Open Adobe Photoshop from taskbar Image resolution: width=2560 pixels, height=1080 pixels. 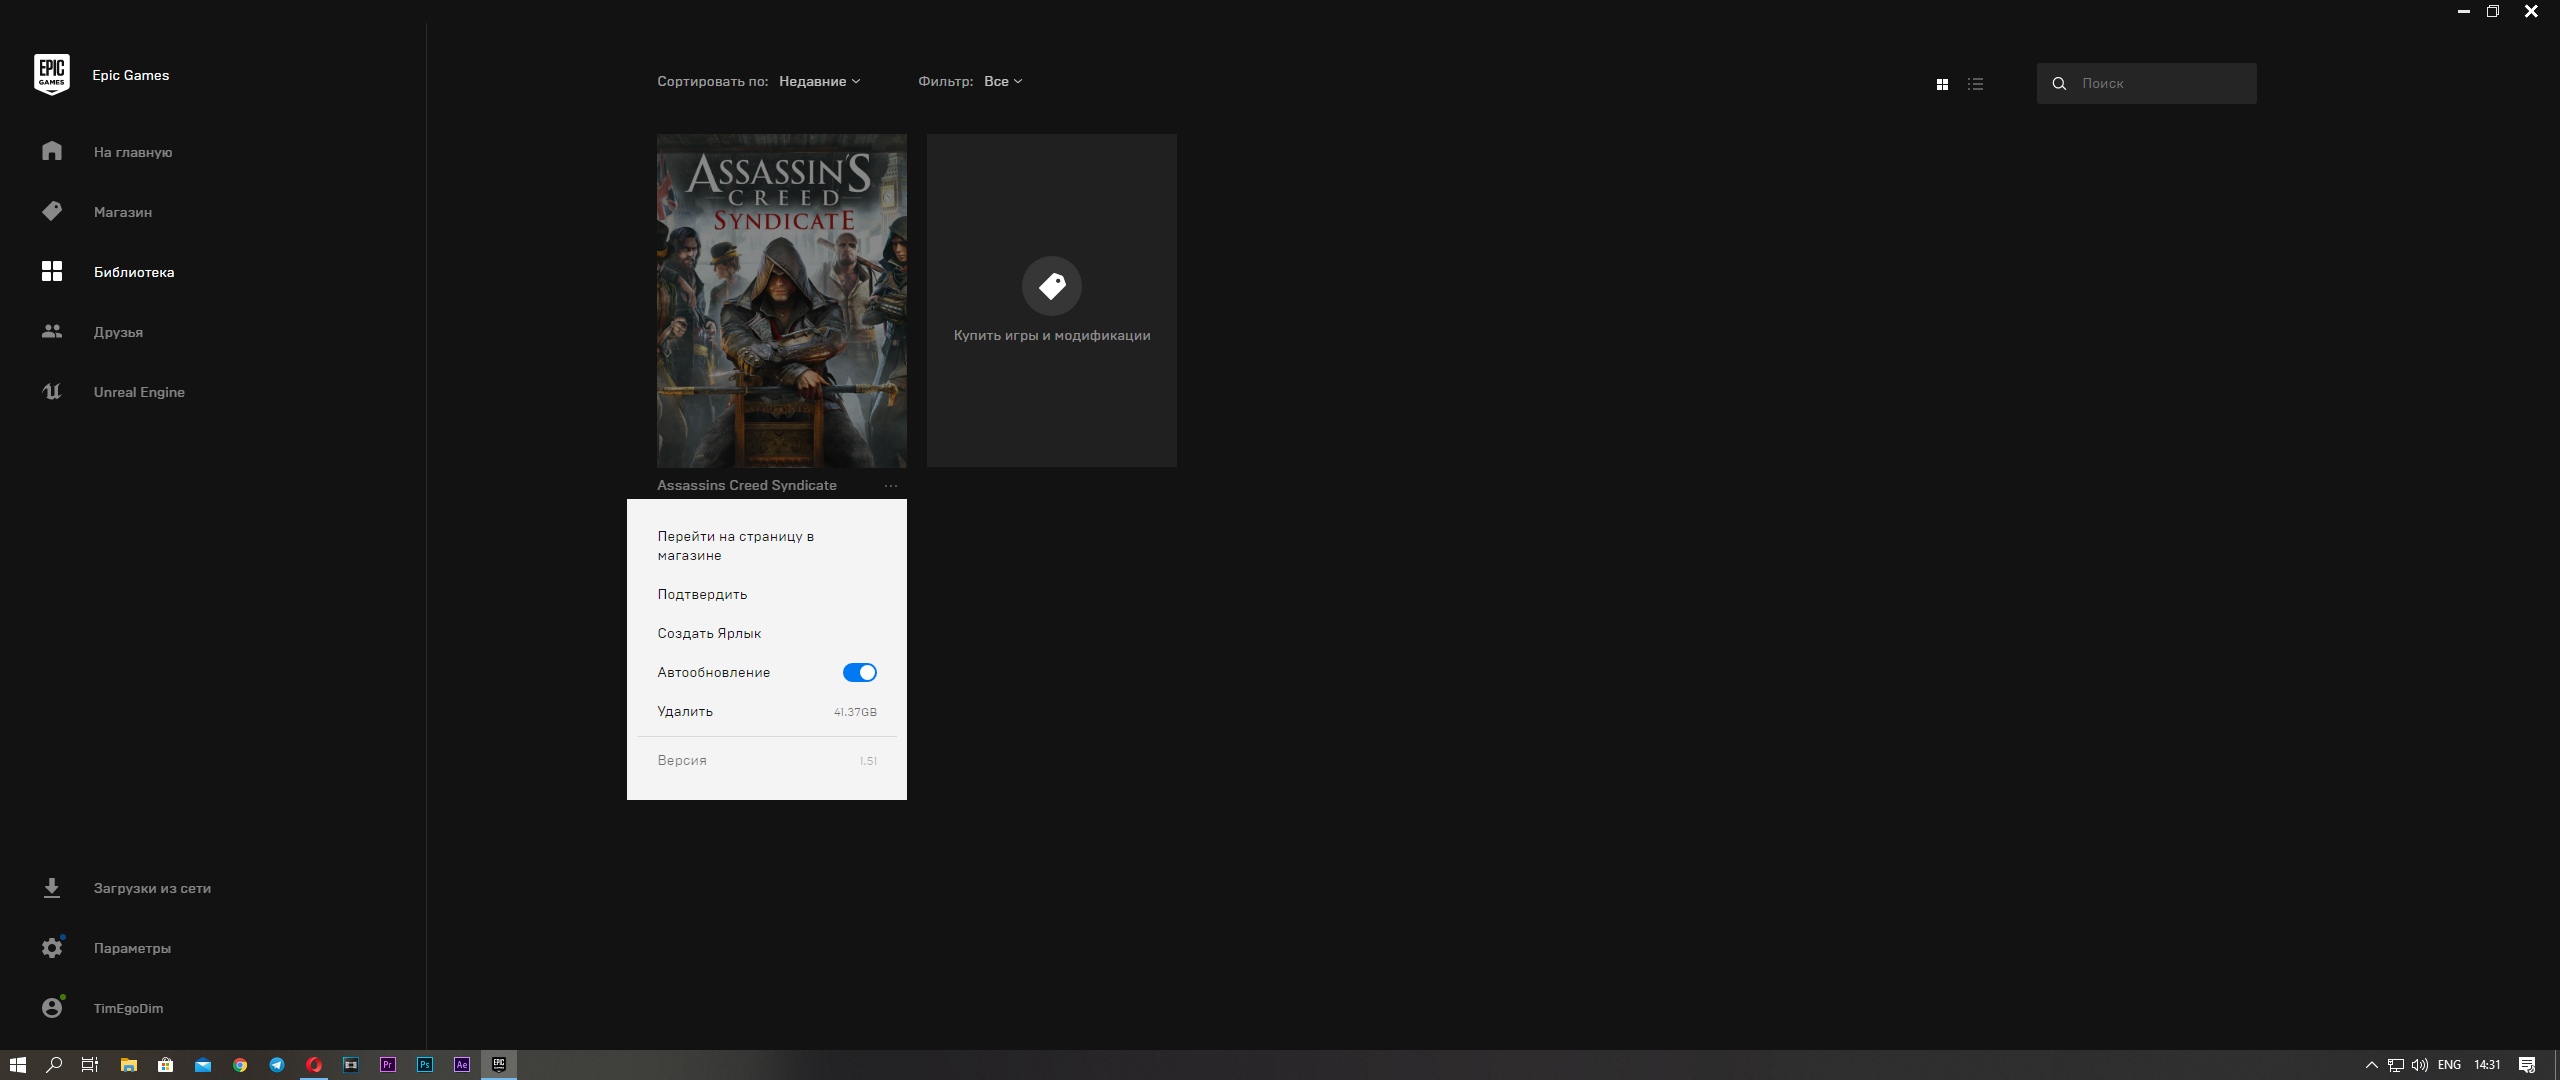[x=425, y=1065]
